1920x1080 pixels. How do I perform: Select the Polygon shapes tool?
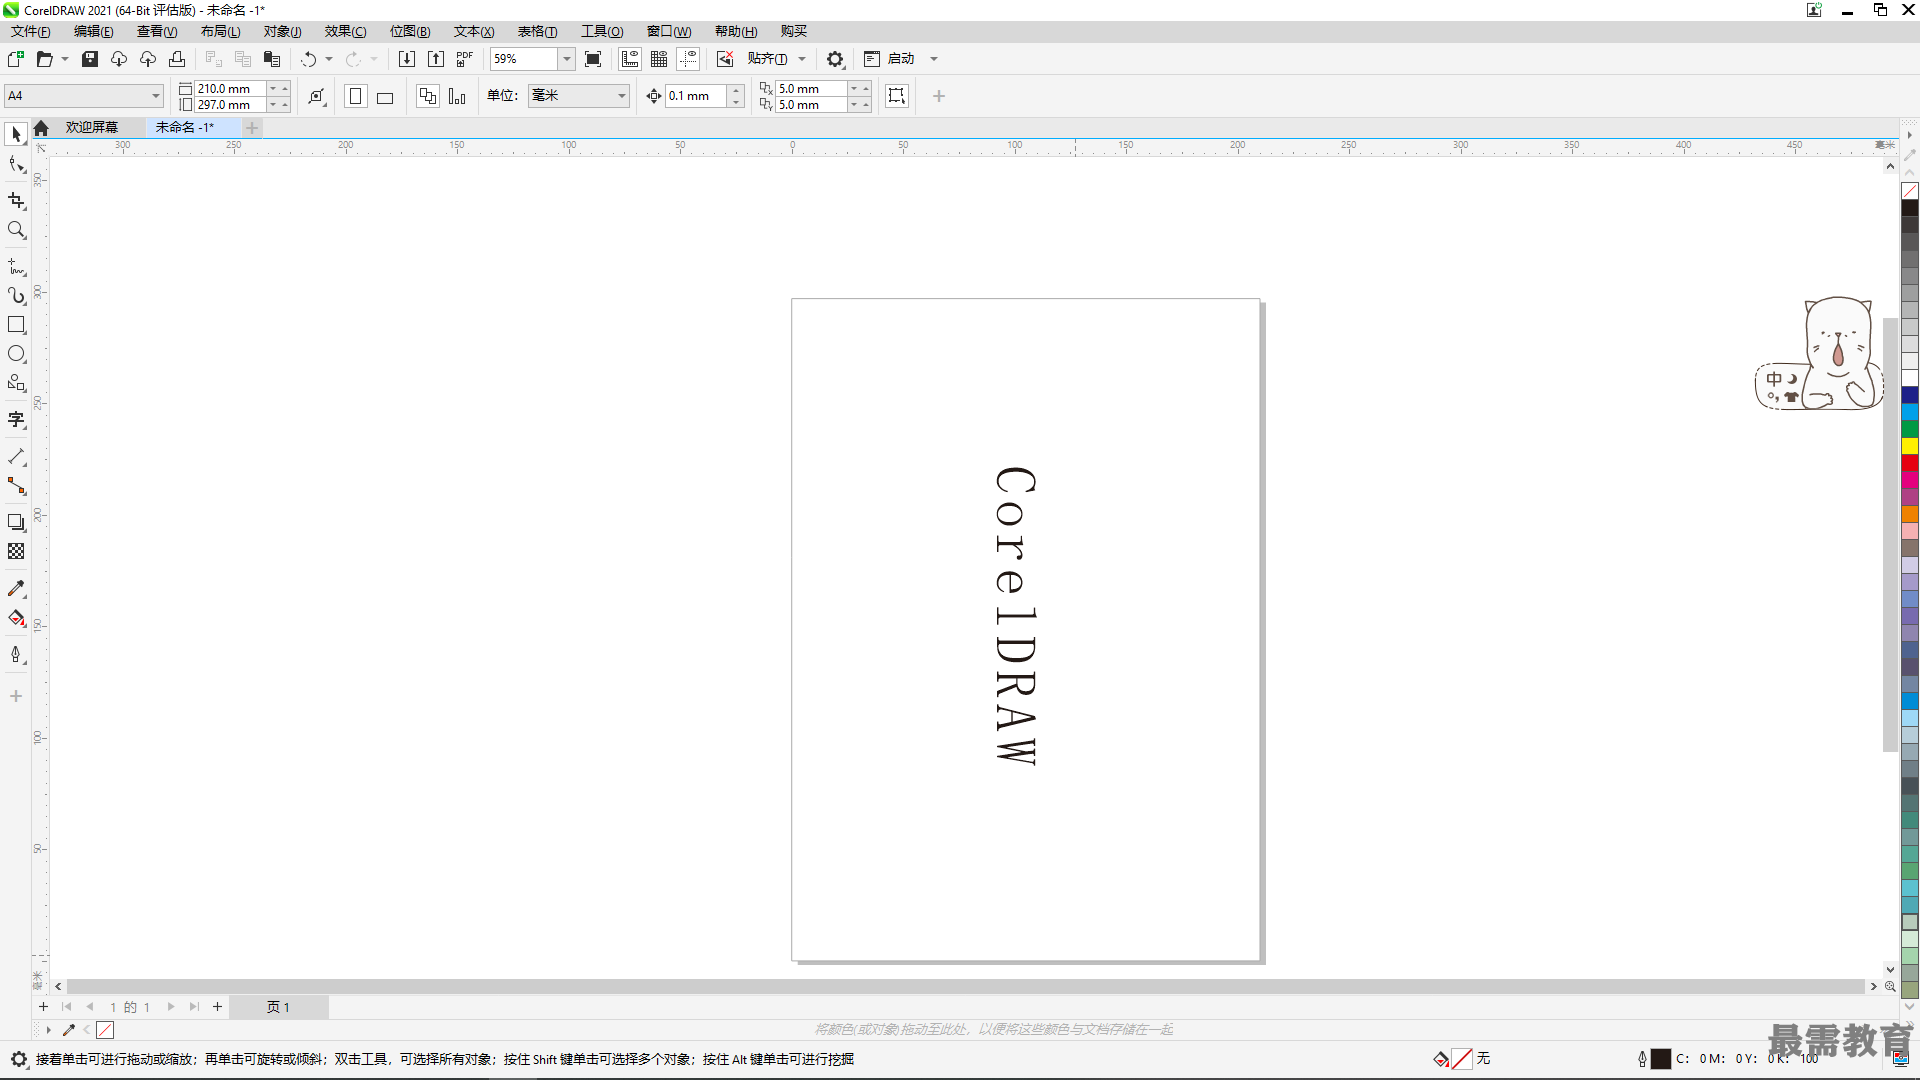tap(16, 383)
